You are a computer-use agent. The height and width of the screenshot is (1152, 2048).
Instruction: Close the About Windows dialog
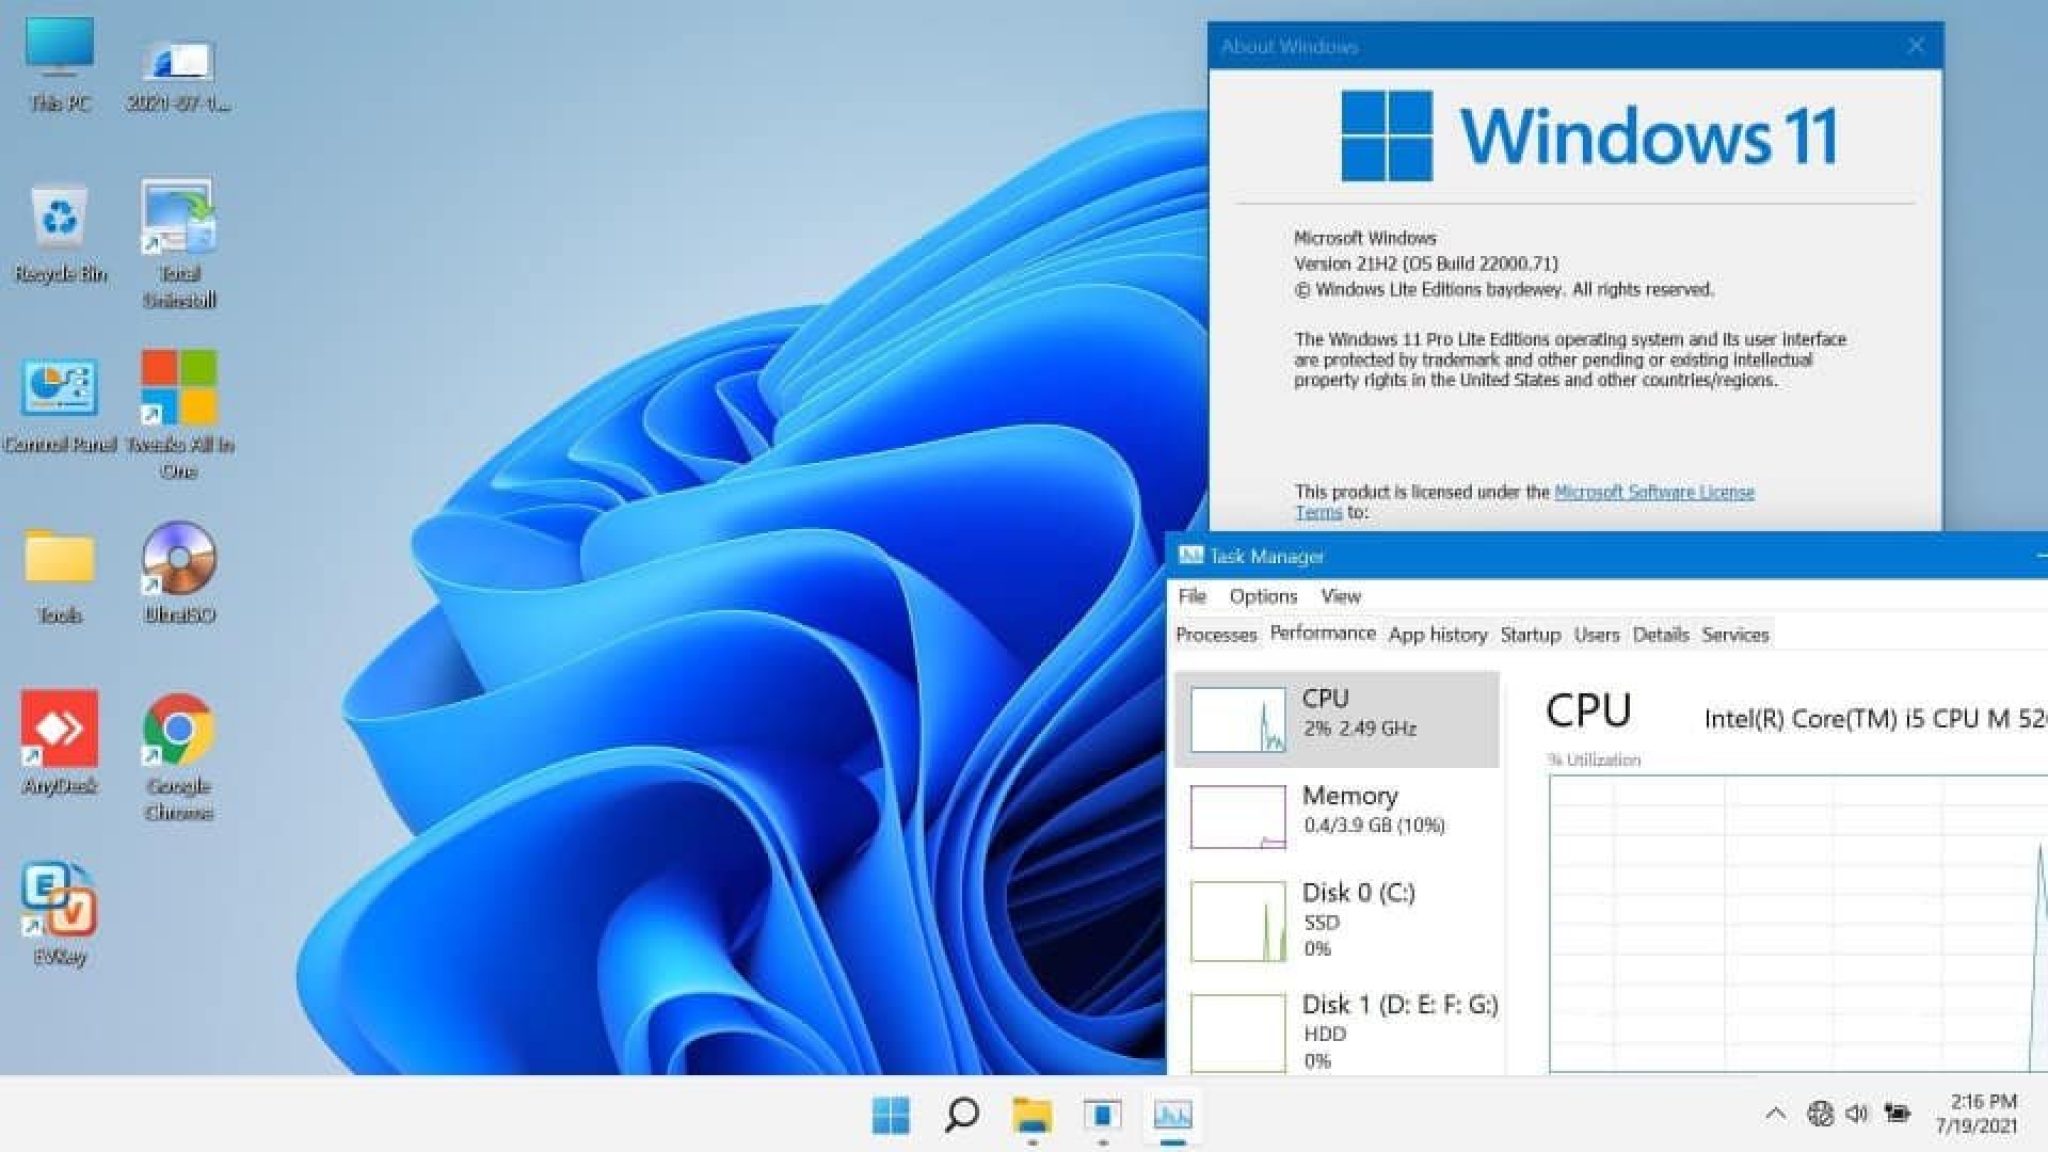click(1915, 46)
